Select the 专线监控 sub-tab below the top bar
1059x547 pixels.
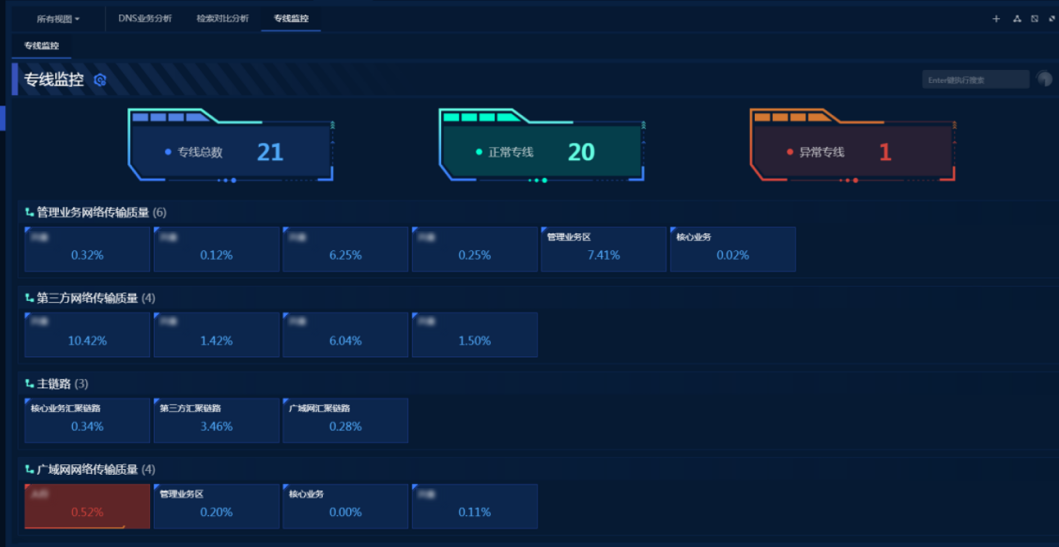pos(42,46)
